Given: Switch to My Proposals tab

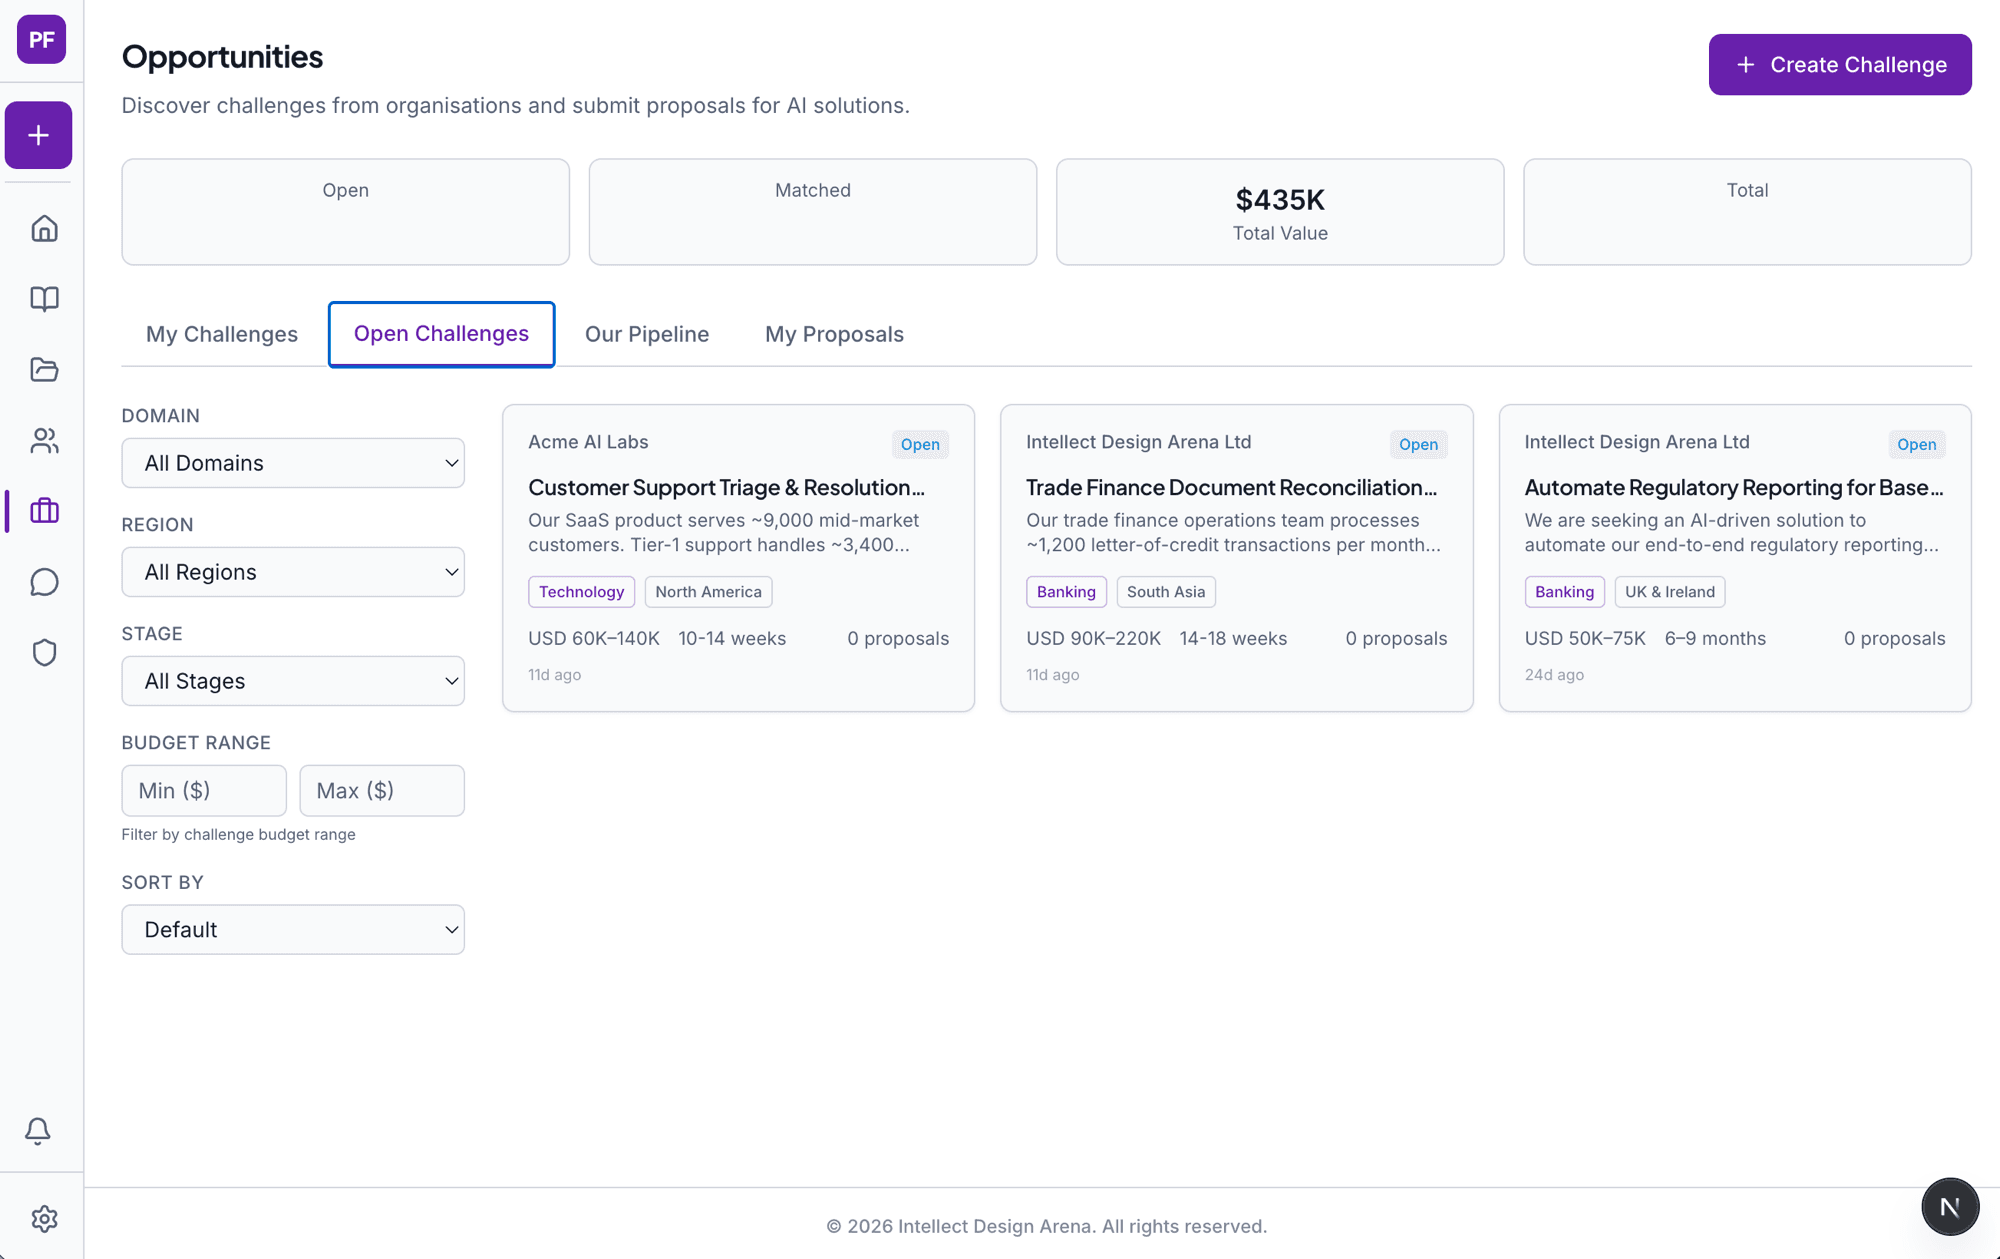Looking at the screenshot, I should coord(834,334).
